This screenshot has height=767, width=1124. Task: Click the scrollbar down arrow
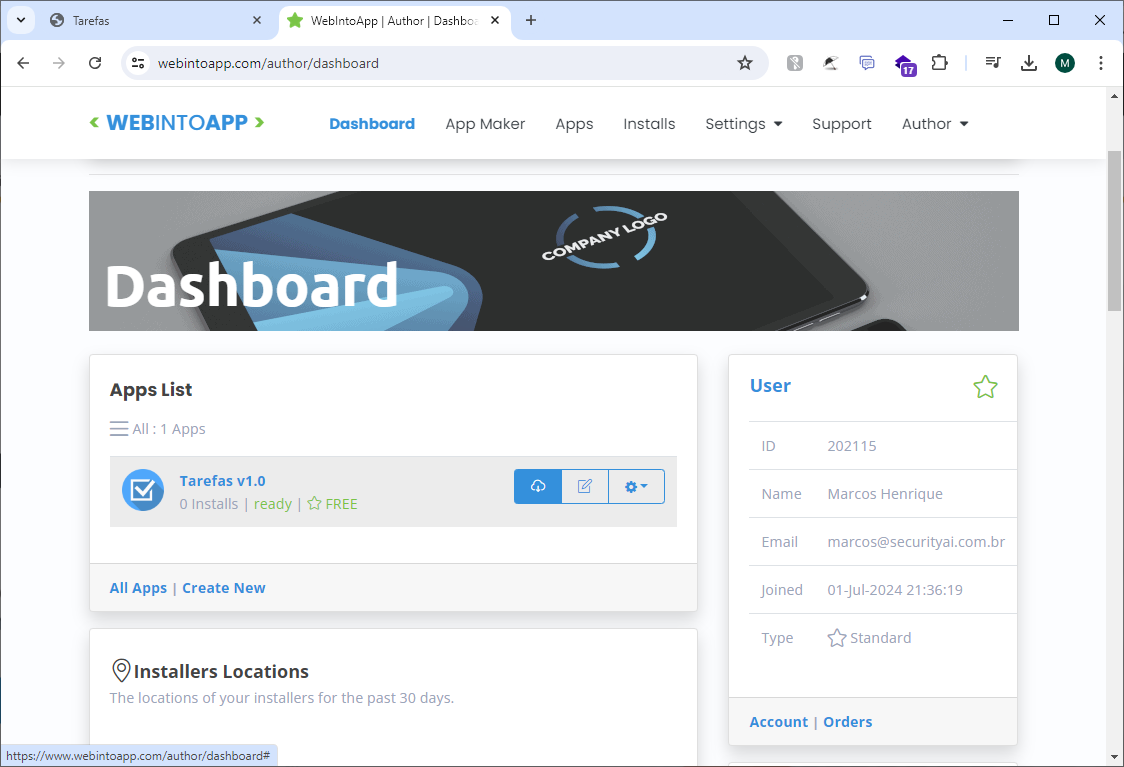(x=1114, y=757)
